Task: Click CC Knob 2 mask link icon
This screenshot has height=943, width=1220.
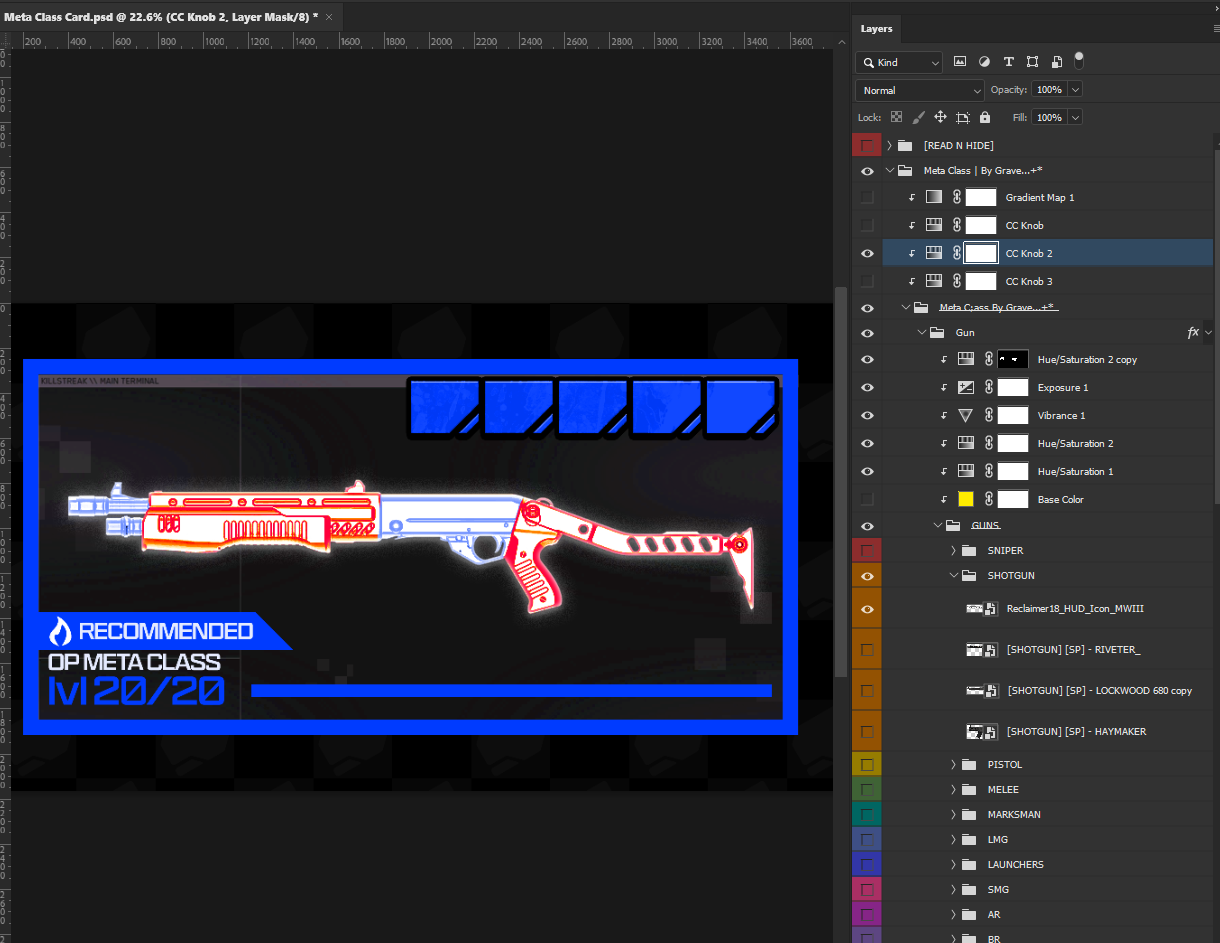Action: 956,253
